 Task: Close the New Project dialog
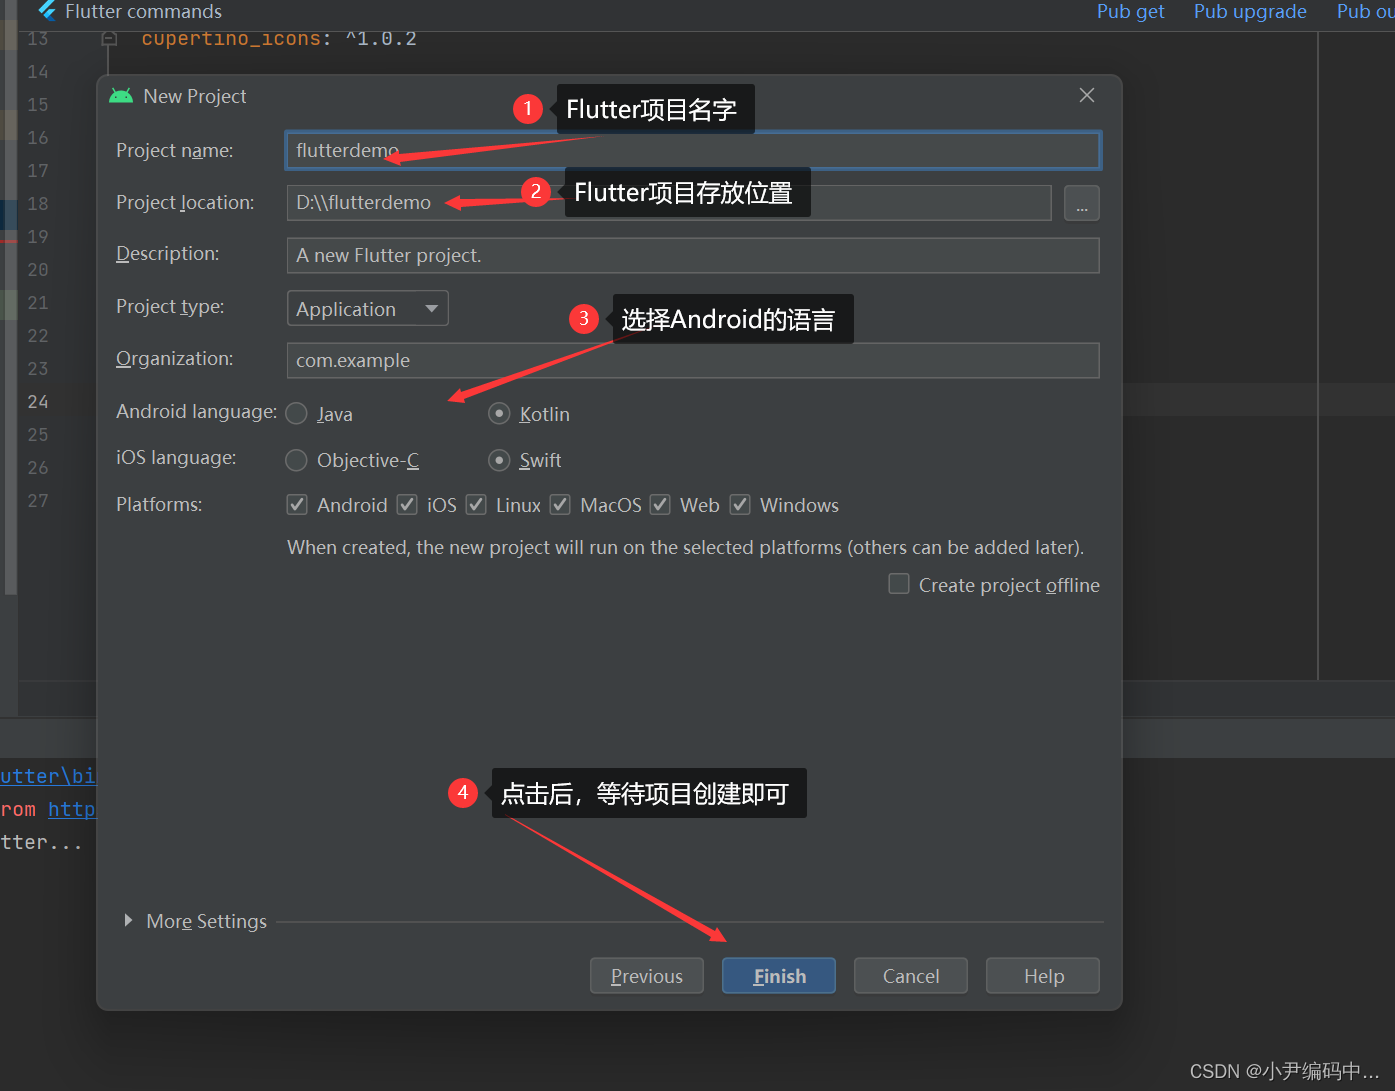(x=1087, y=95)
